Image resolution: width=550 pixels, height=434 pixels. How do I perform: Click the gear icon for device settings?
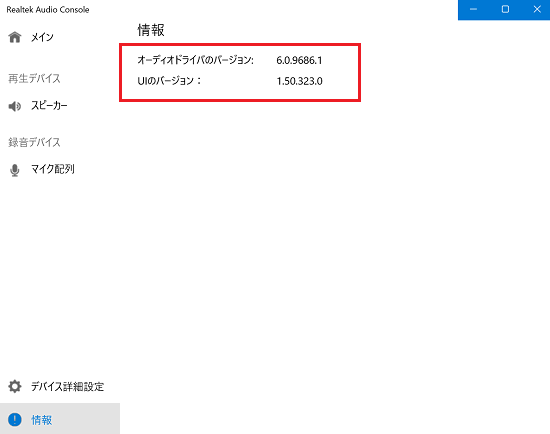tap(15, 386)
